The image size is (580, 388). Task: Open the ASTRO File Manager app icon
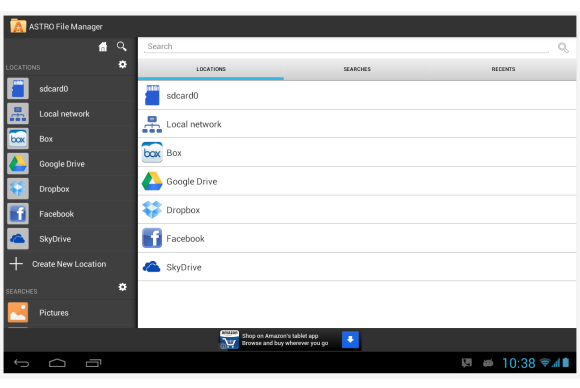[x=18, y=26]
